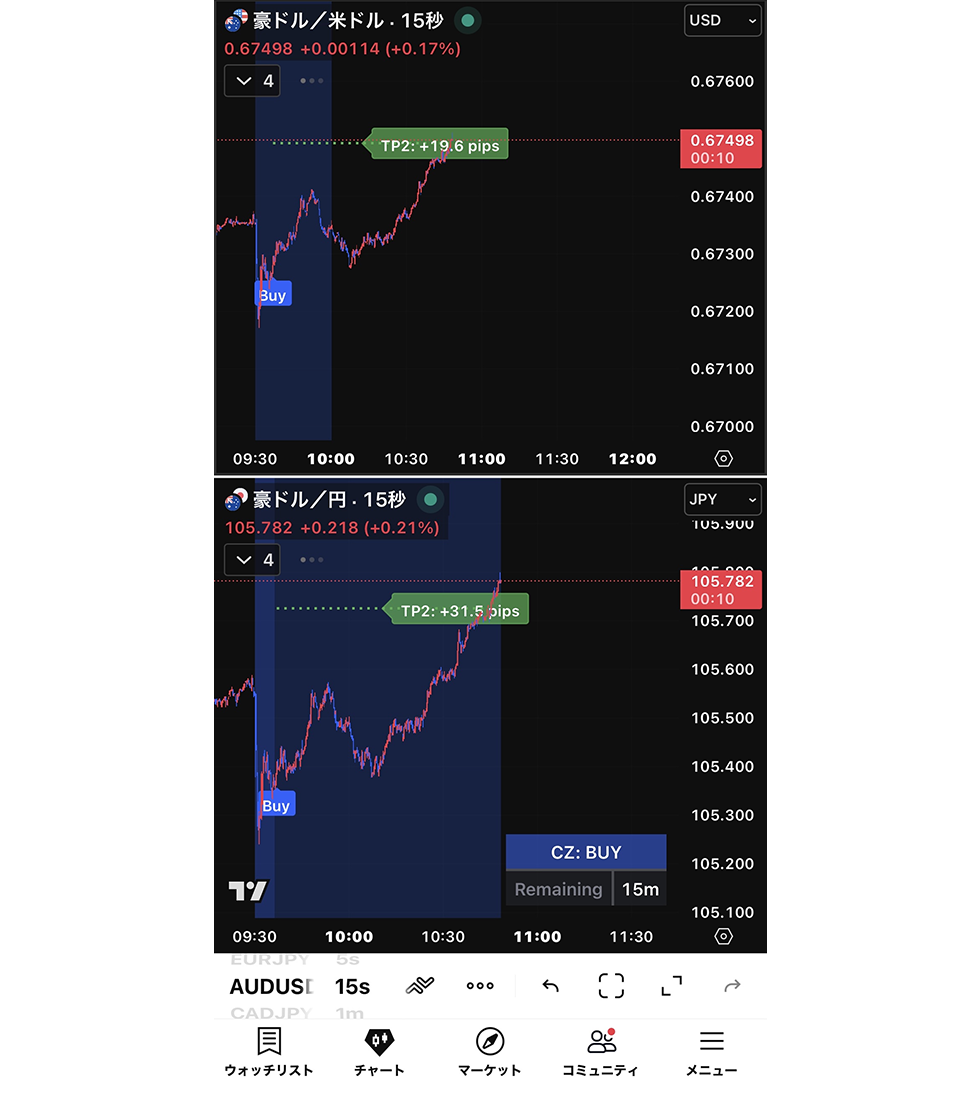Viewport: 980px width, 1100px height.
Task: Tap the AUDUSD symbol selector
Action: (271, 987)
